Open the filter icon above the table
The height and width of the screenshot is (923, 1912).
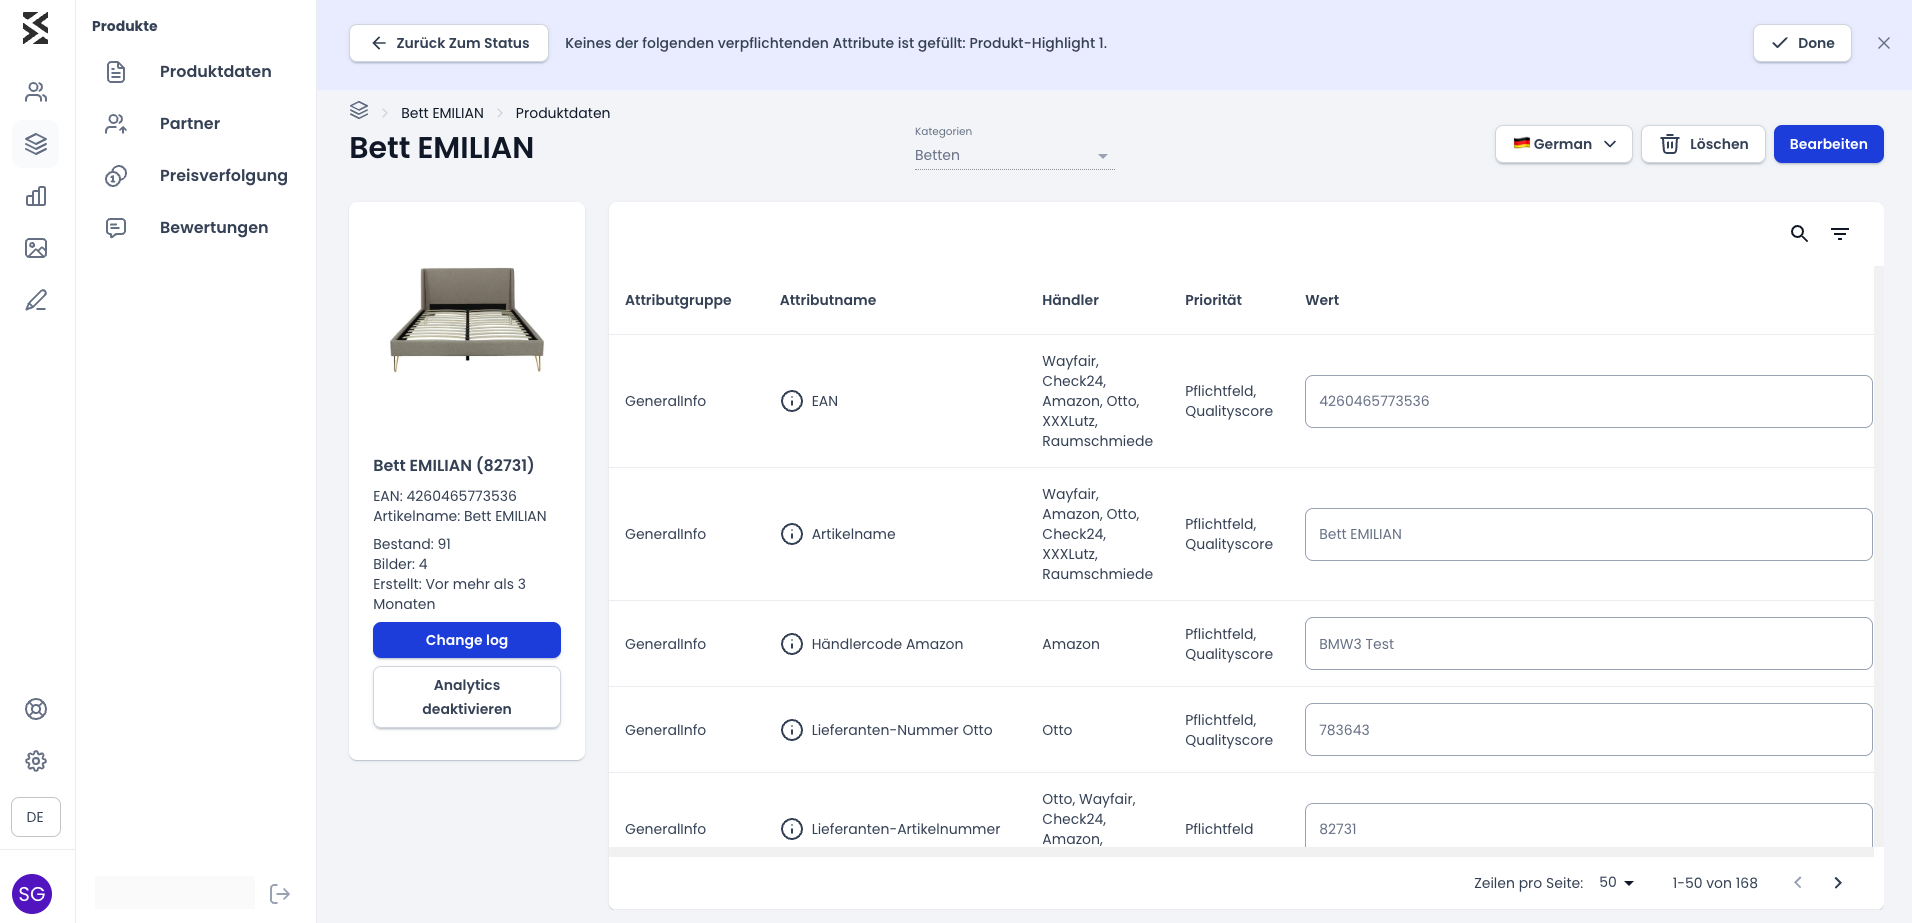[1840, 234]
